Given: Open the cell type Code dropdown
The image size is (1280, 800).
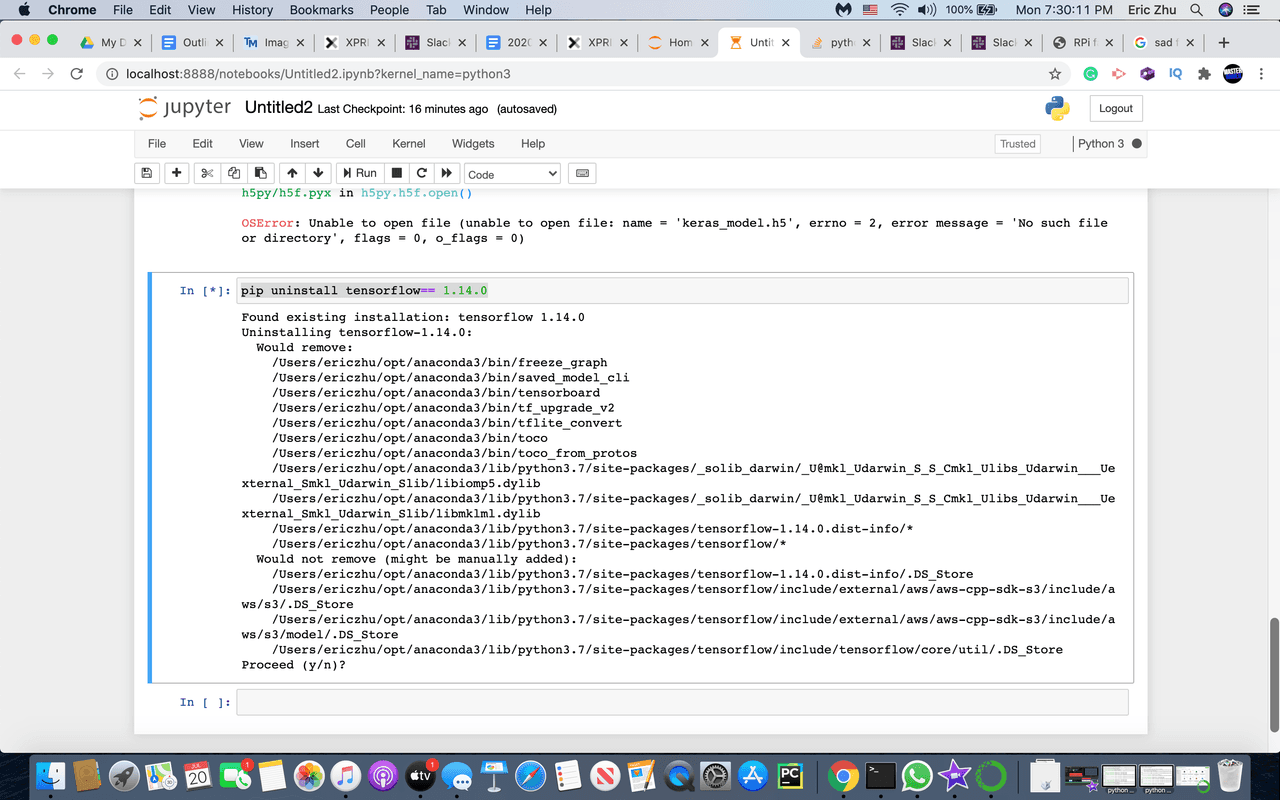Looking at the screenshot, I should [512, 174].
